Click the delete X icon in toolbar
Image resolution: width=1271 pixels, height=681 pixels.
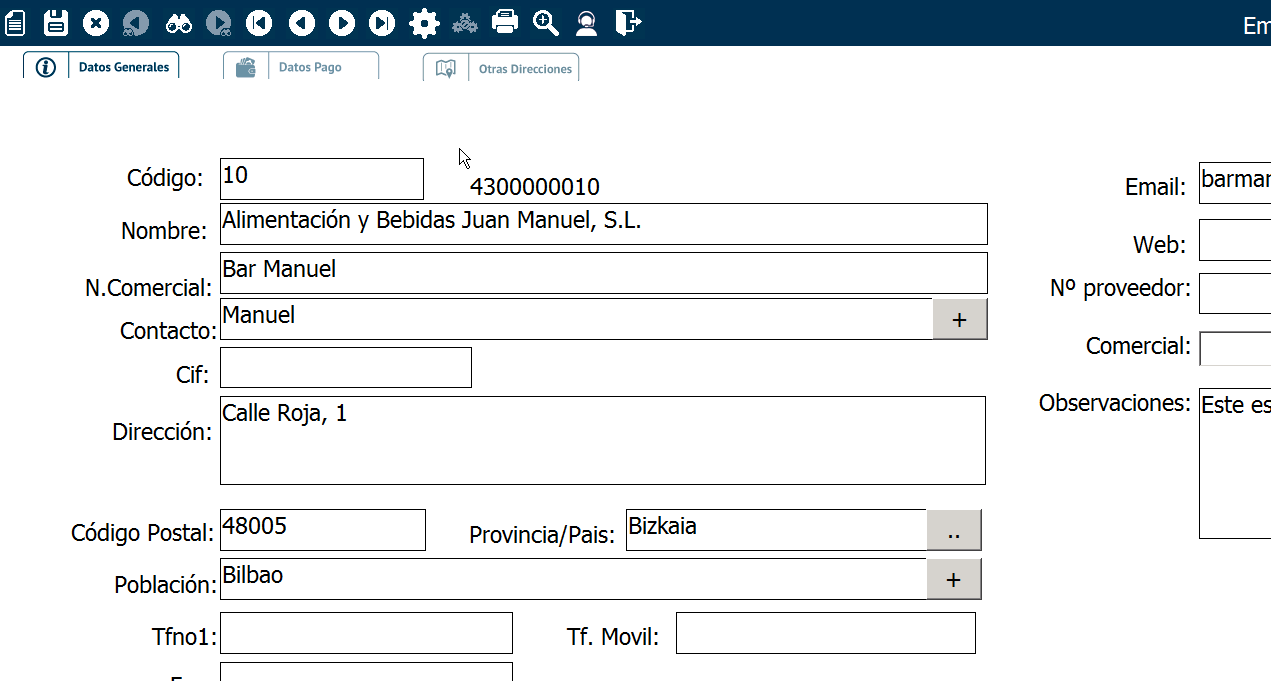point(96,22)
